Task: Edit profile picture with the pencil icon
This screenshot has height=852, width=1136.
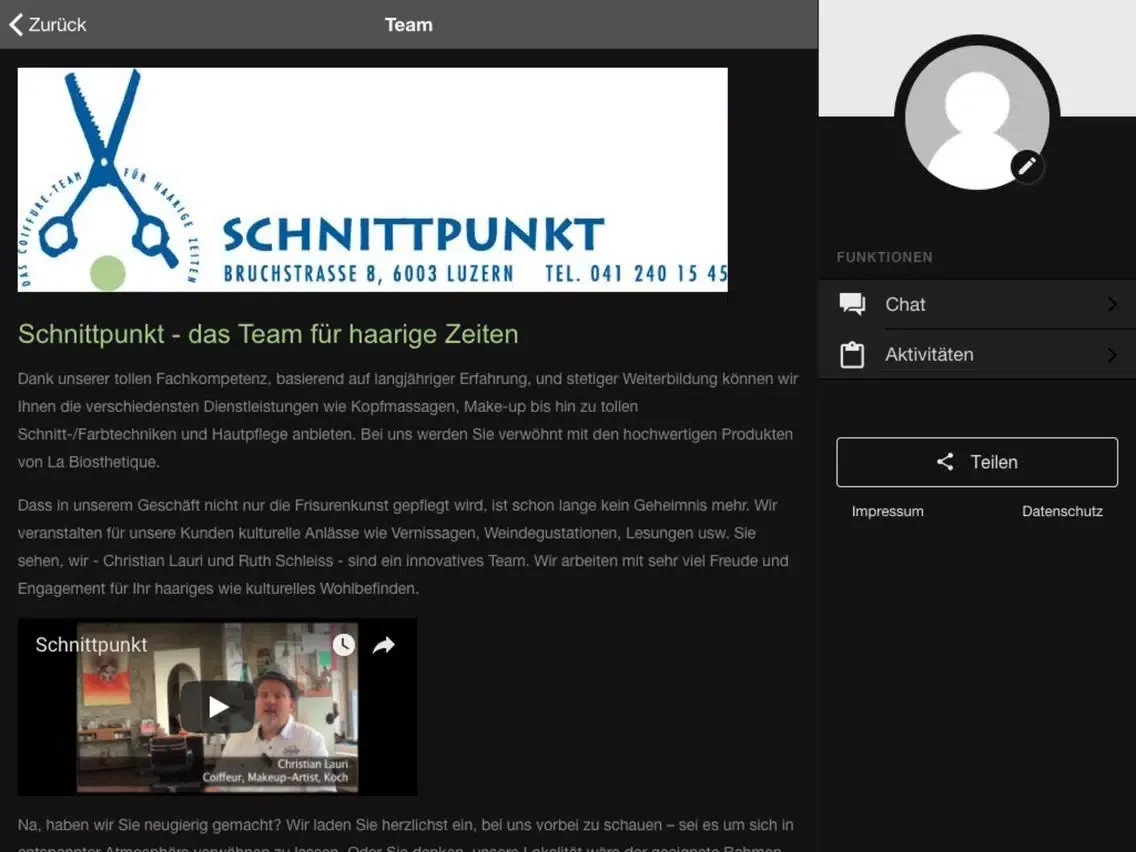Action: [x=1027, y=167]
